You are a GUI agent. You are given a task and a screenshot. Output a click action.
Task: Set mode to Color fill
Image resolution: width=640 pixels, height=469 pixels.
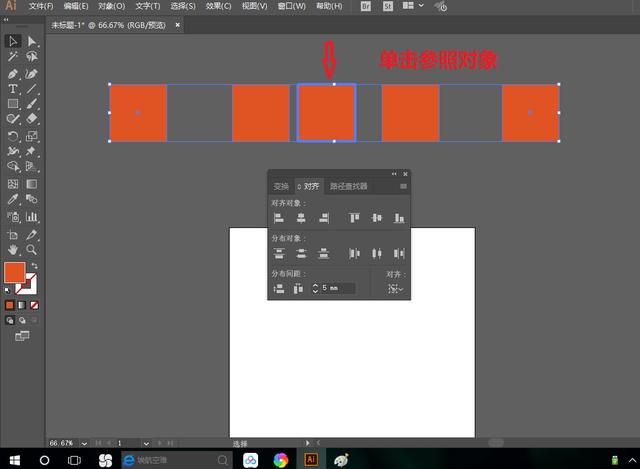(x=9, y=305)
